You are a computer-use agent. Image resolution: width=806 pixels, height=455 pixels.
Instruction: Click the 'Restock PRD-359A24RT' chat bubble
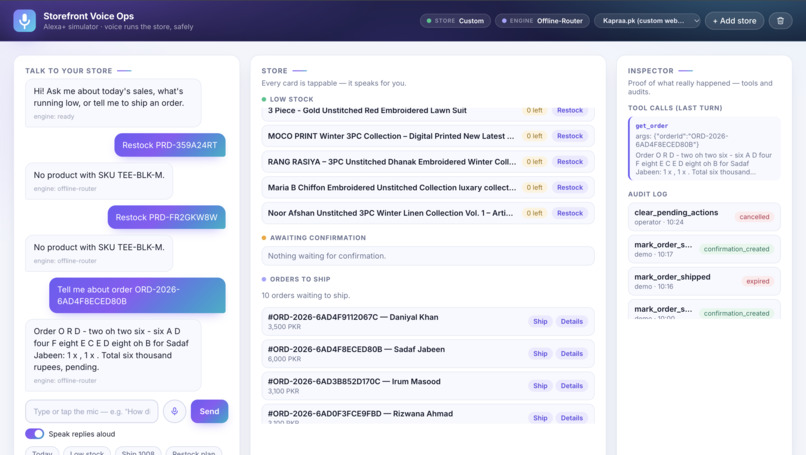tap(170, 145)
